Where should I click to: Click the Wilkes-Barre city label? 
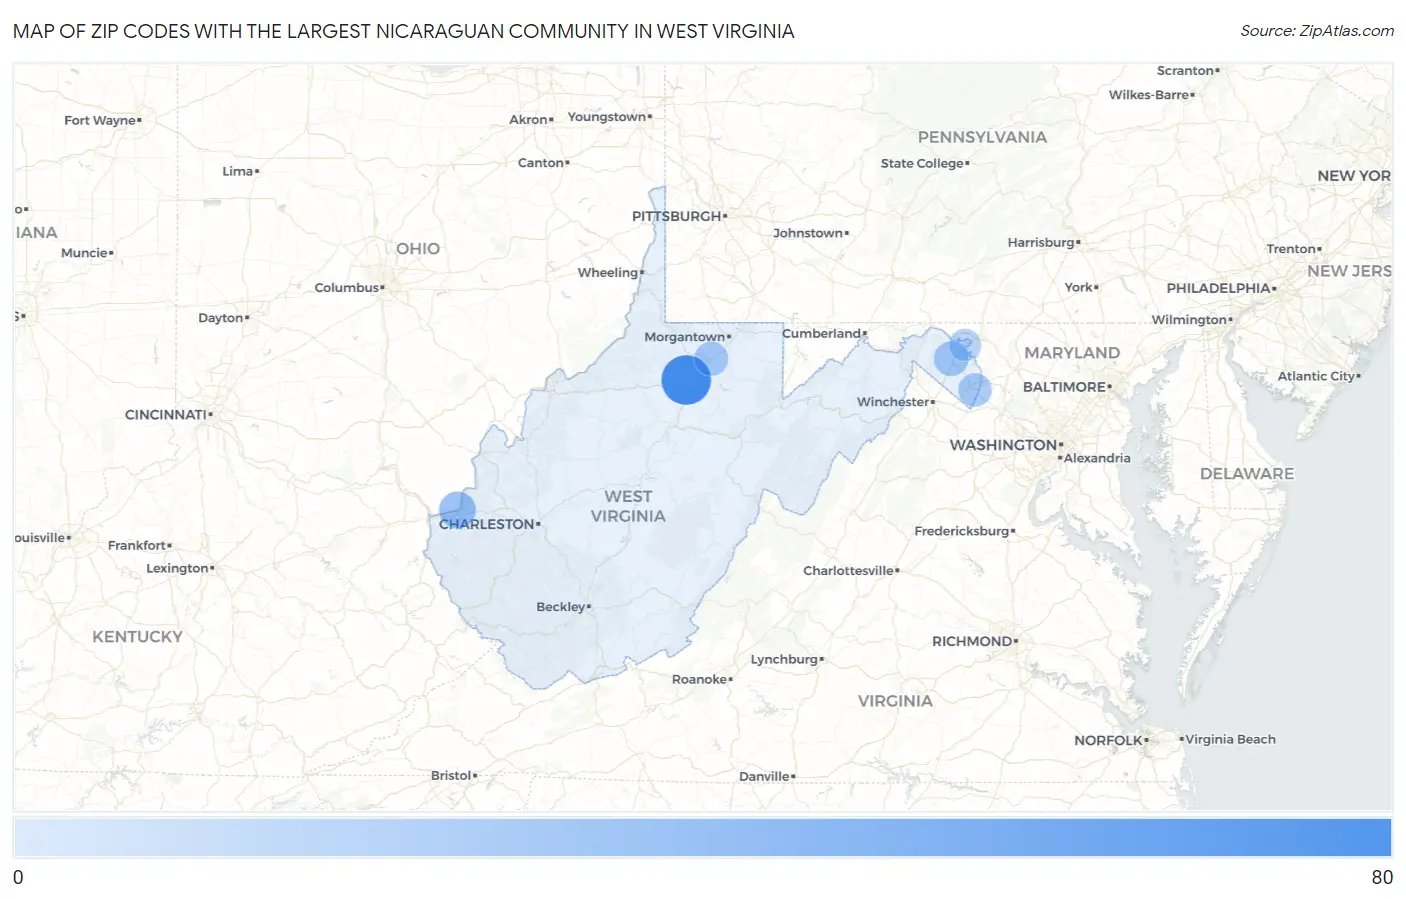(x=1149, y=95)
